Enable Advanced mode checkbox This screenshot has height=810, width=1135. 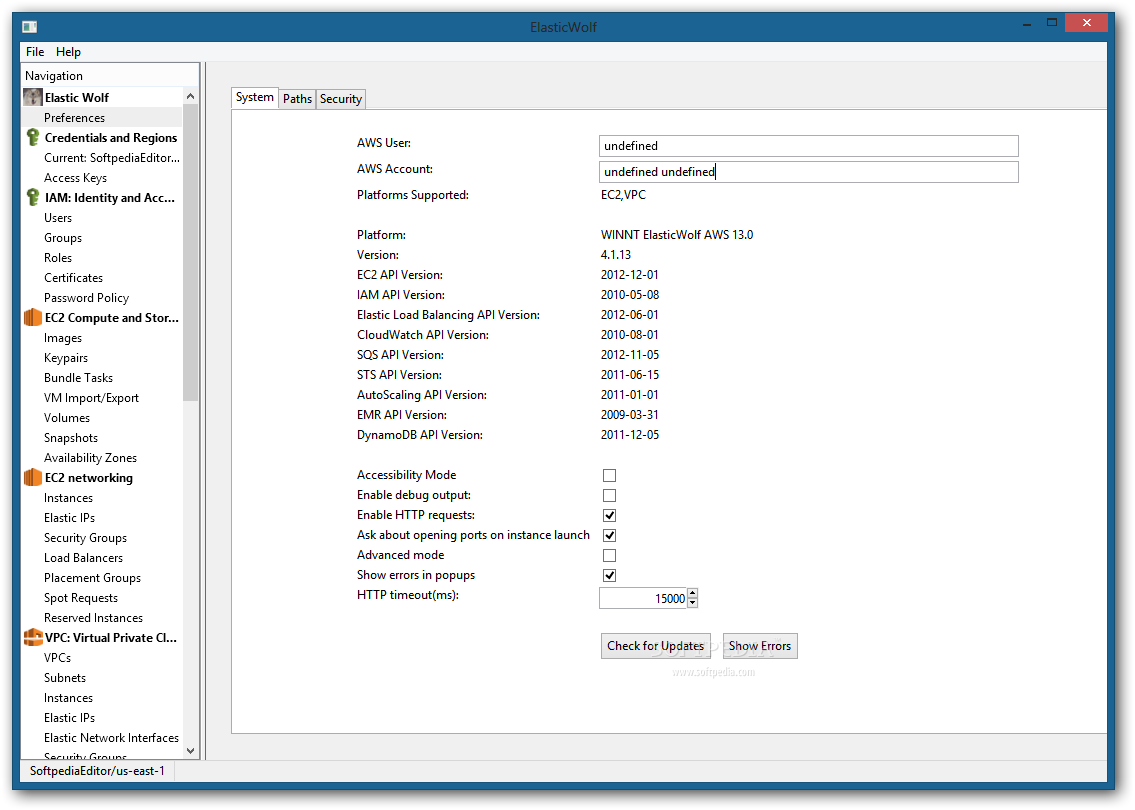(609, 556)
